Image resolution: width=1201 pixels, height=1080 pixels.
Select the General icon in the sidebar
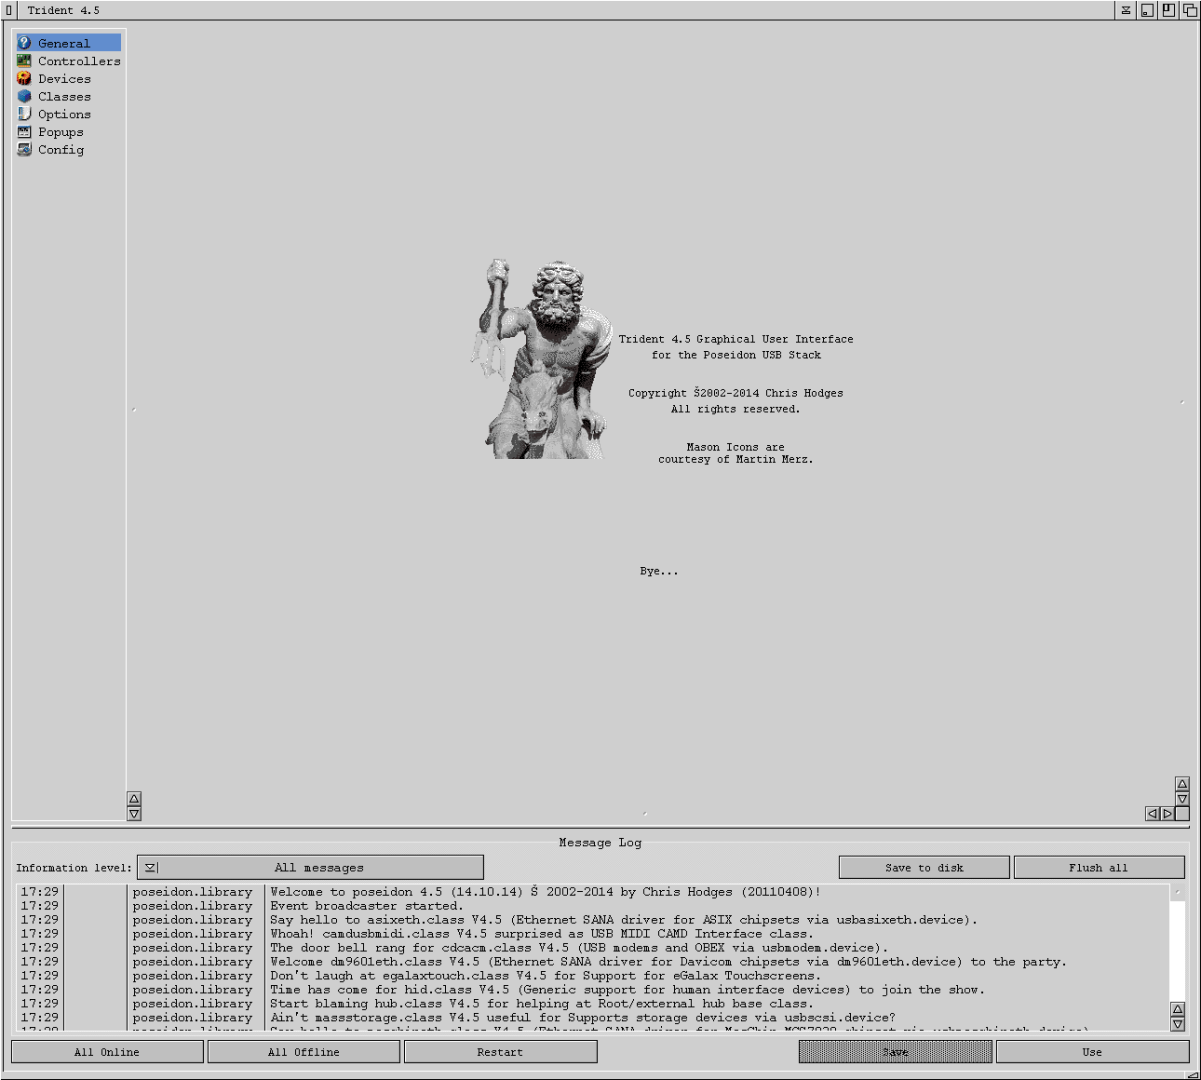(x=24, y=43)
